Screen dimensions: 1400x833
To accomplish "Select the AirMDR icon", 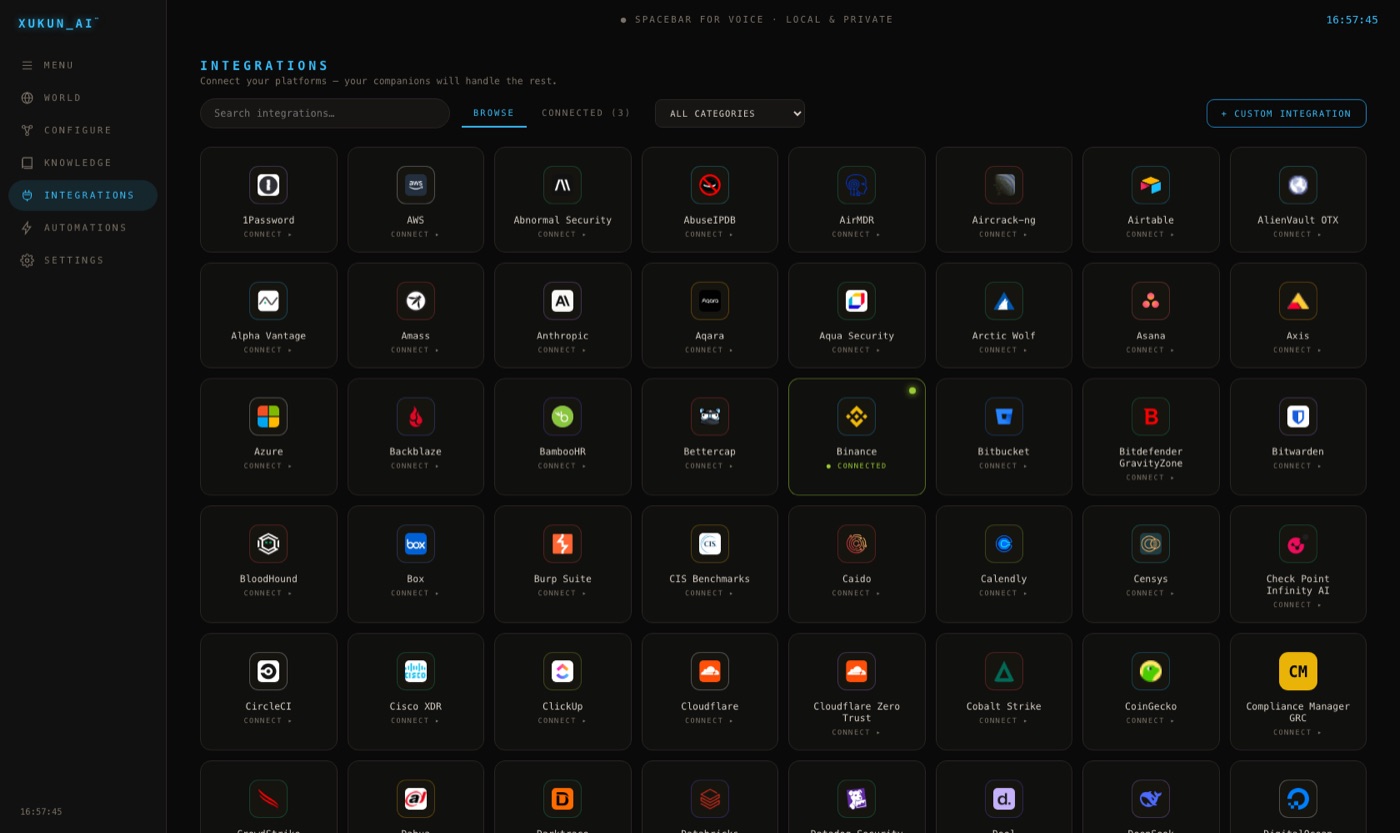I will pos(856,185).
